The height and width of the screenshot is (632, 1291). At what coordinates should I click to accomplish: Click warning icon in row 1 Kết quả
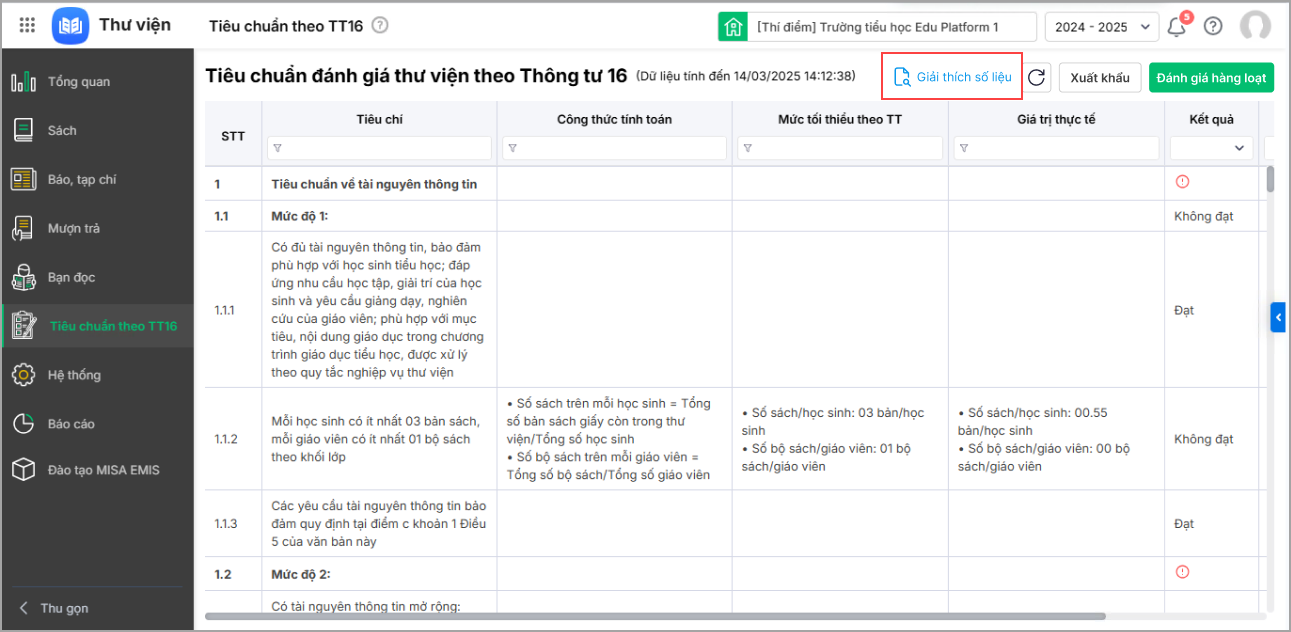1182,182
